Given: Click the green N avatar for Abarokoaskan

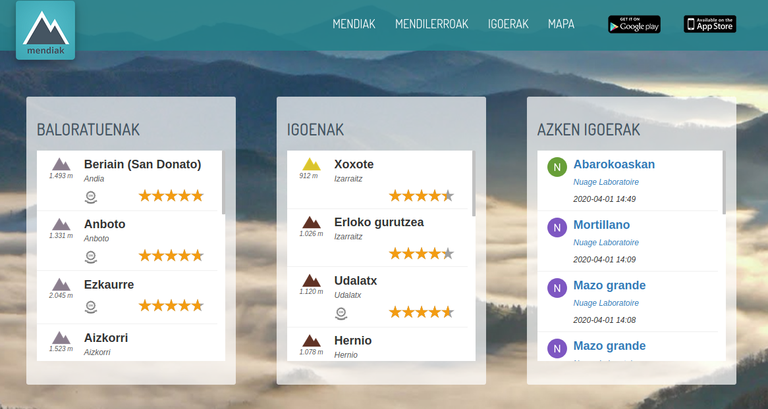Looking at the screenshot, I should 557,167.
